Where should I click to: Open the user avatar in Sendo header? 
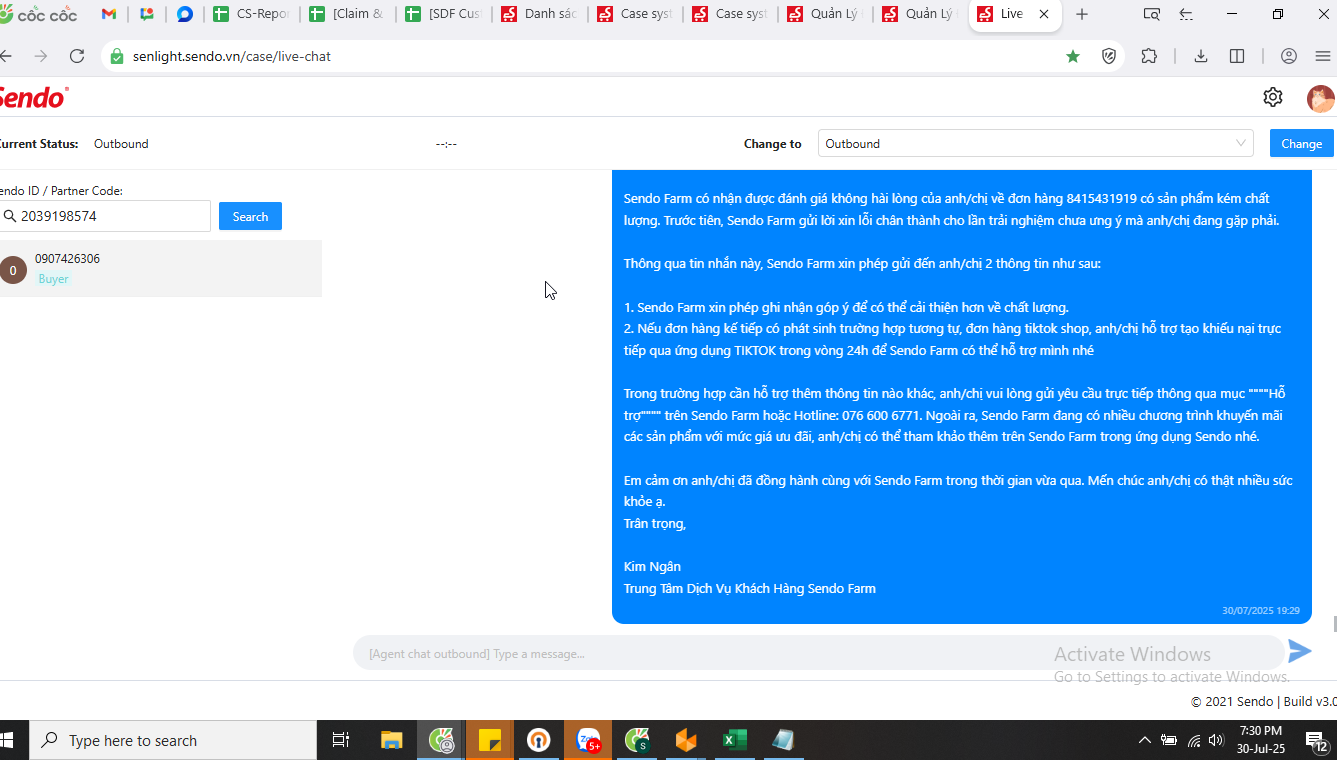[x=1321, y=98]
